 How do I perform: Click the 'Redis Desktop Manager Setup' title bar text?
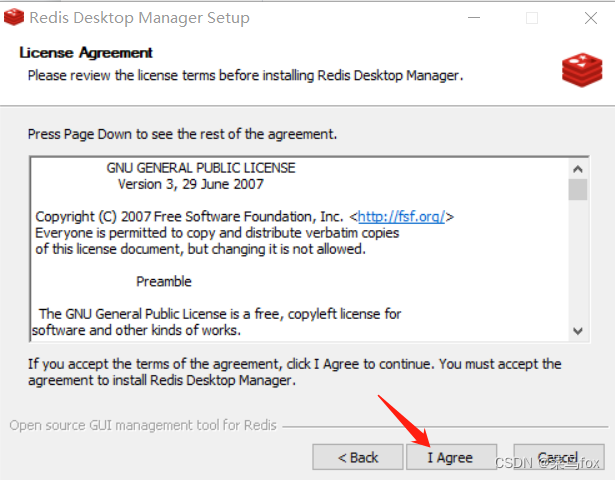tap(140, 18)
